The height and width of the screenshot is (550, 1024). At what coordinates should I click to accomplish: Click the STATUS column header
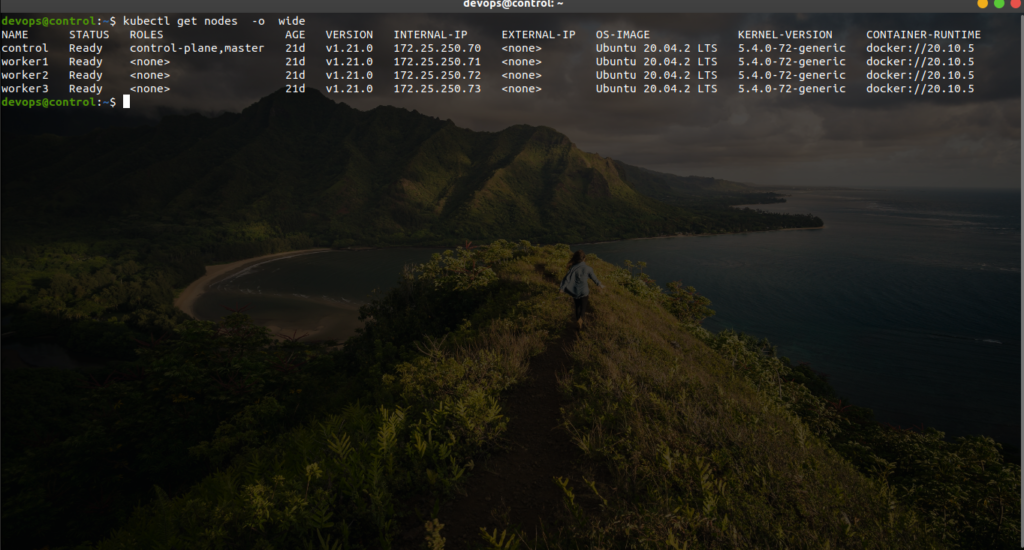(x=89, y=35)
